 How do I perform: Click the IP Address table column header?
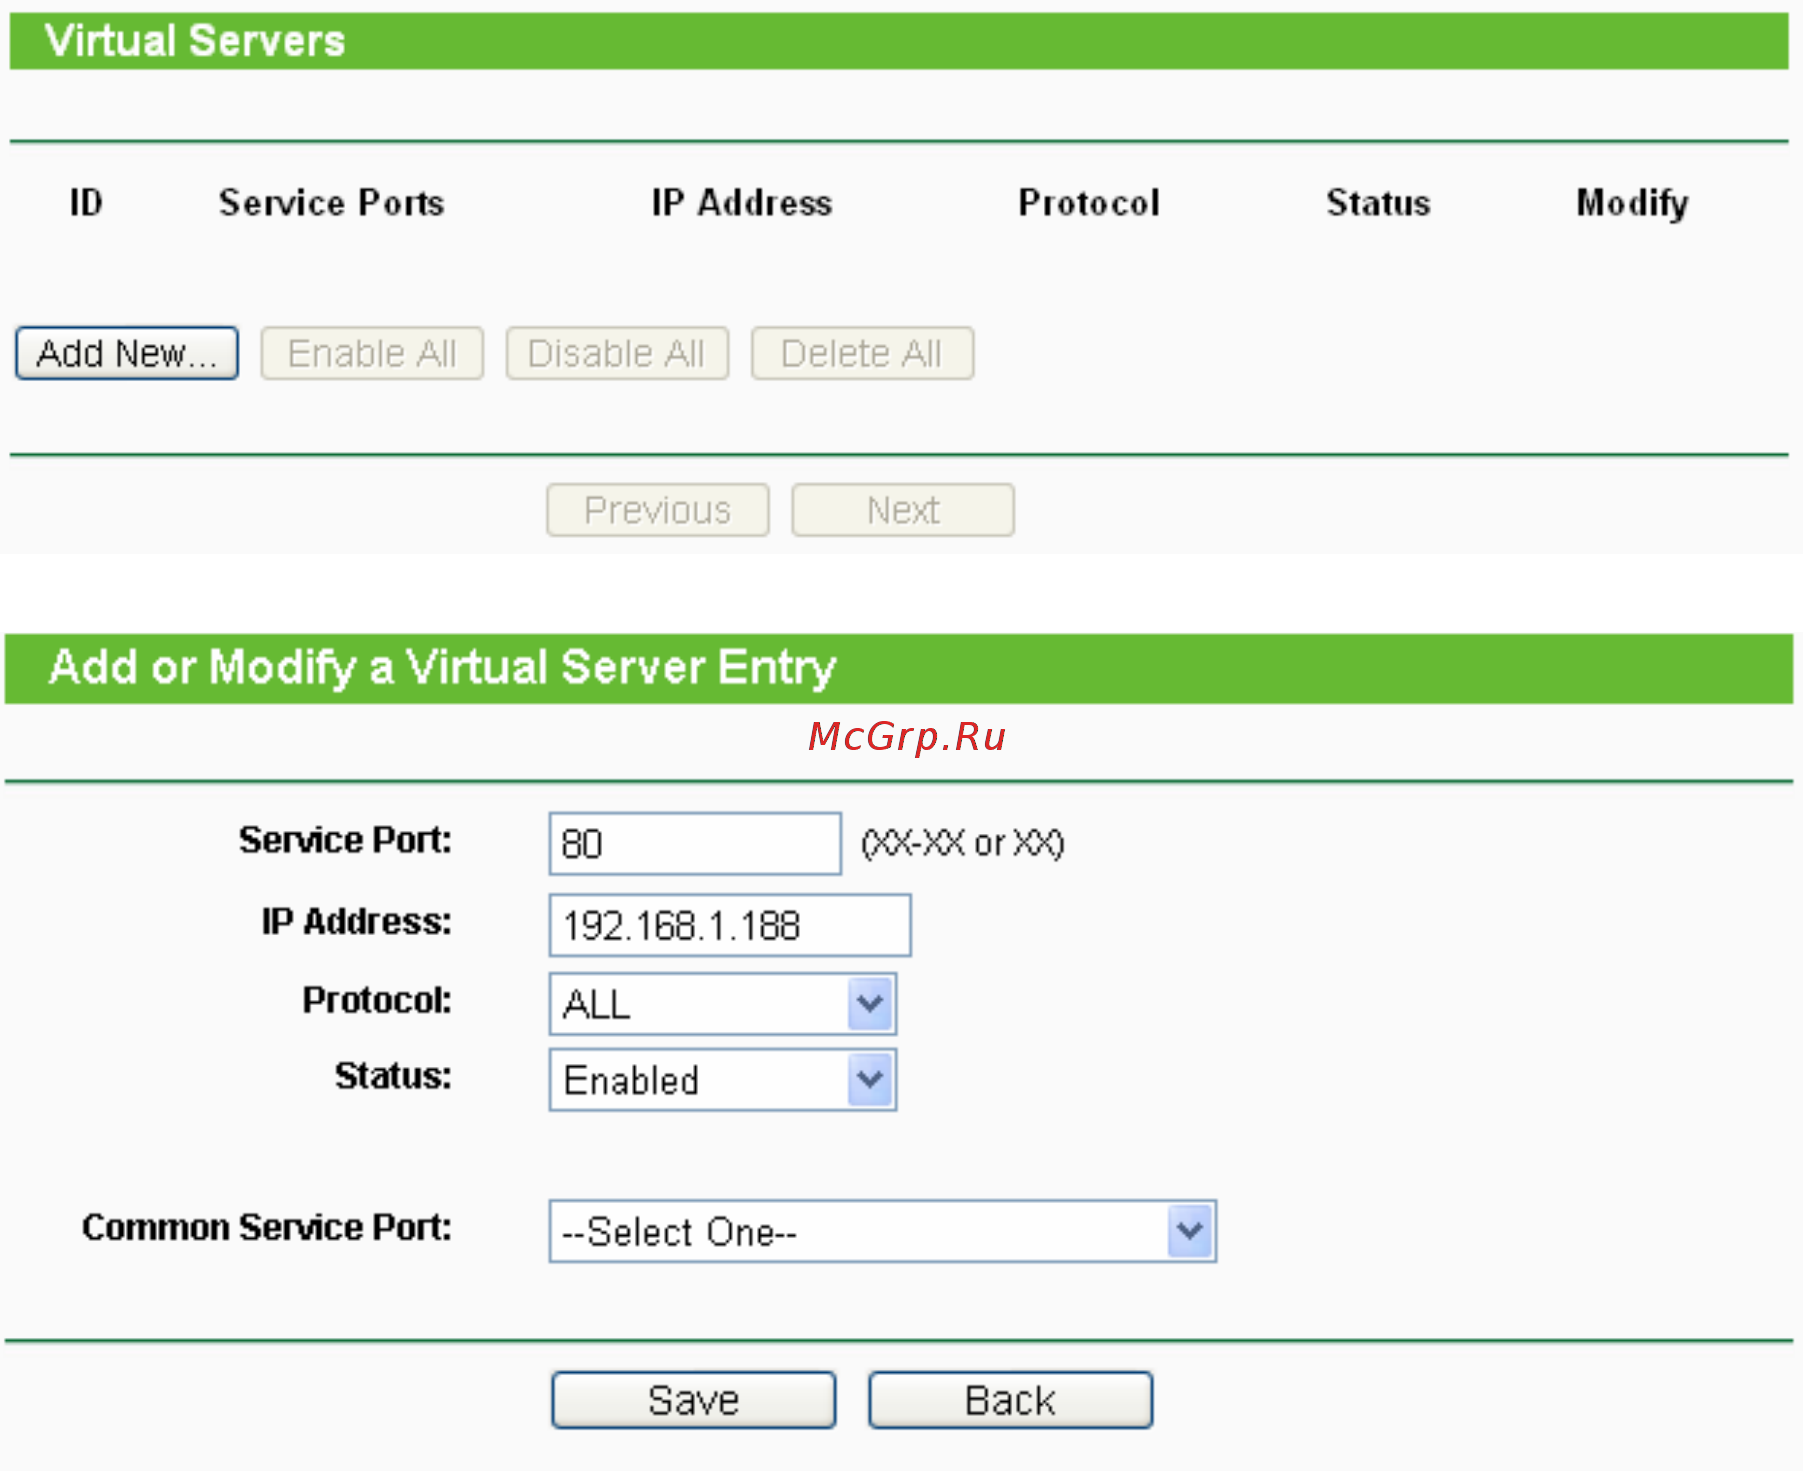[x=742, y=203]
